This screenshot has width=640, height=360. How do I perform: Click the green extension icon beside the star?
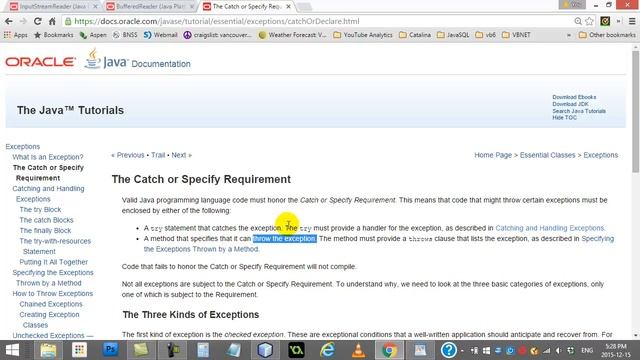coord(605,21)
